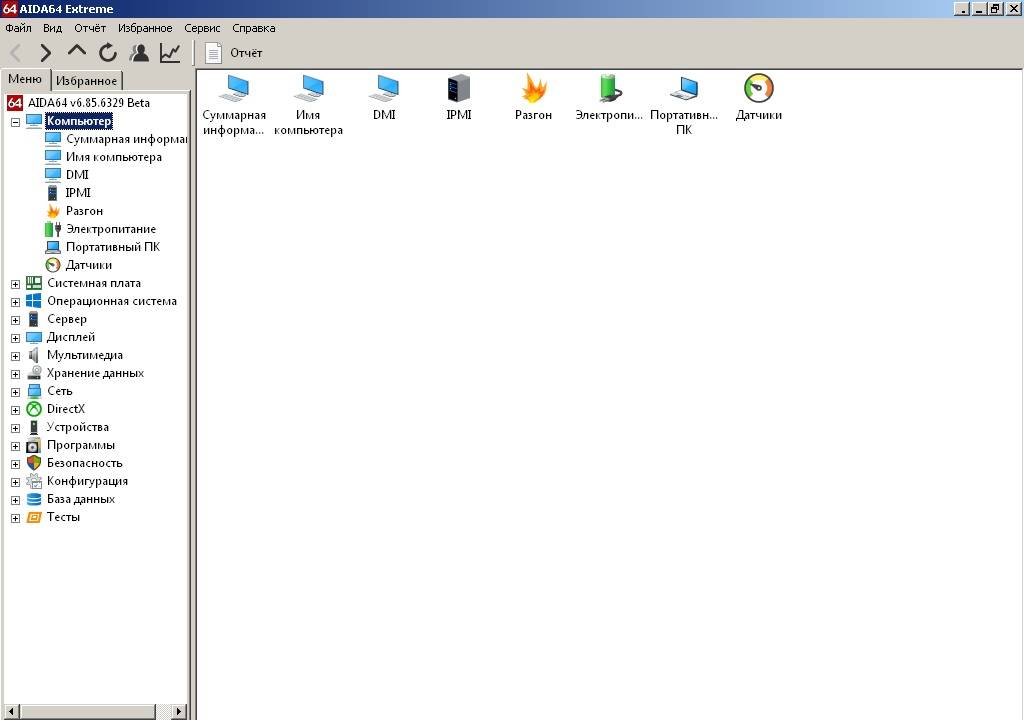
Task: Expand the Дисплей node
Action: point(16,338)
